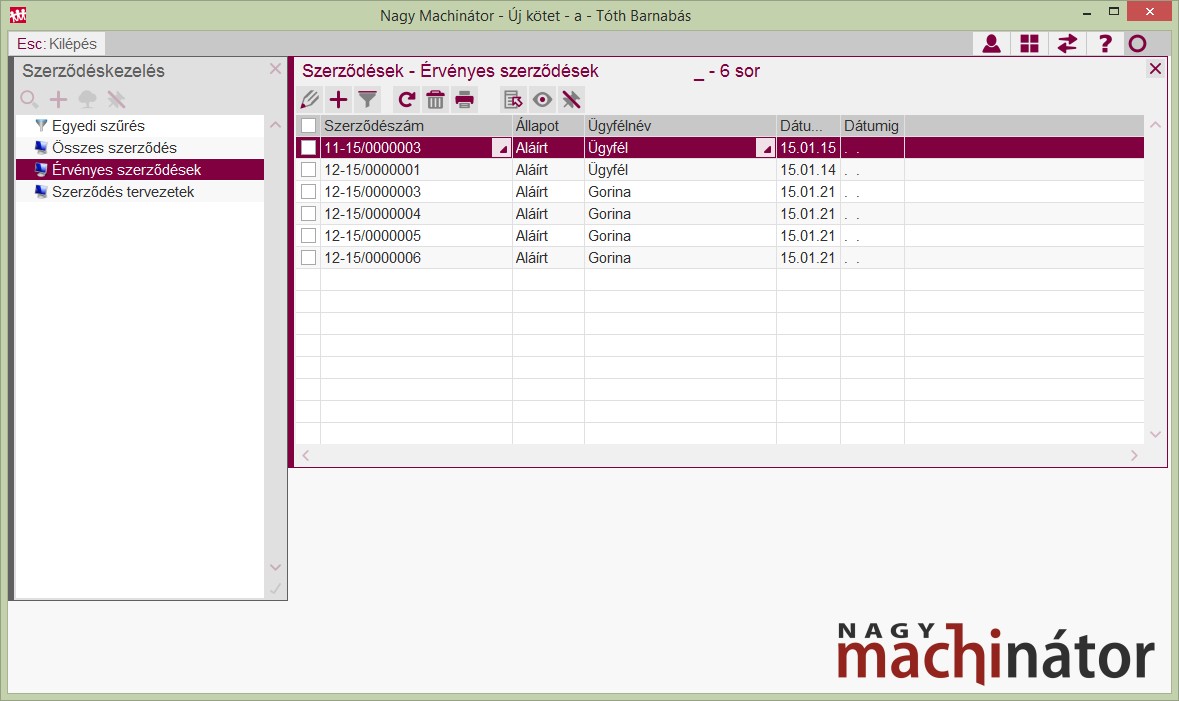Screen dimensions: 1179x701
Task: Click the Esc: Kilépés button
Action: tap(57, 44)
